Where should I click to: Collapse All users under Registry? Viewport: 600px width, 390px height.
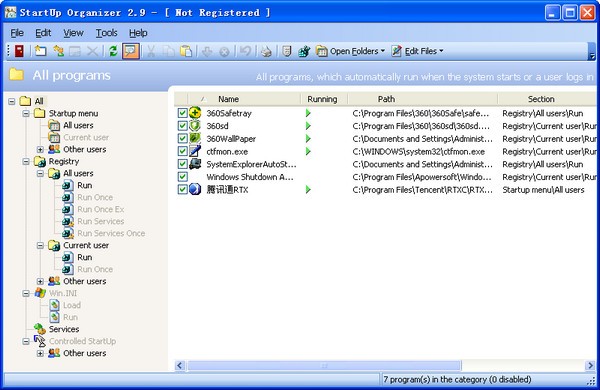41,173
